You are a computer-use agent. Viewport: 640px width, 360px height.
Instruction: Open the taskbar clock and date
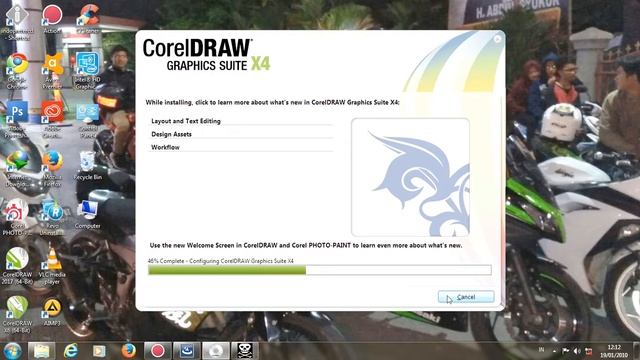click(x=614, y=351)
